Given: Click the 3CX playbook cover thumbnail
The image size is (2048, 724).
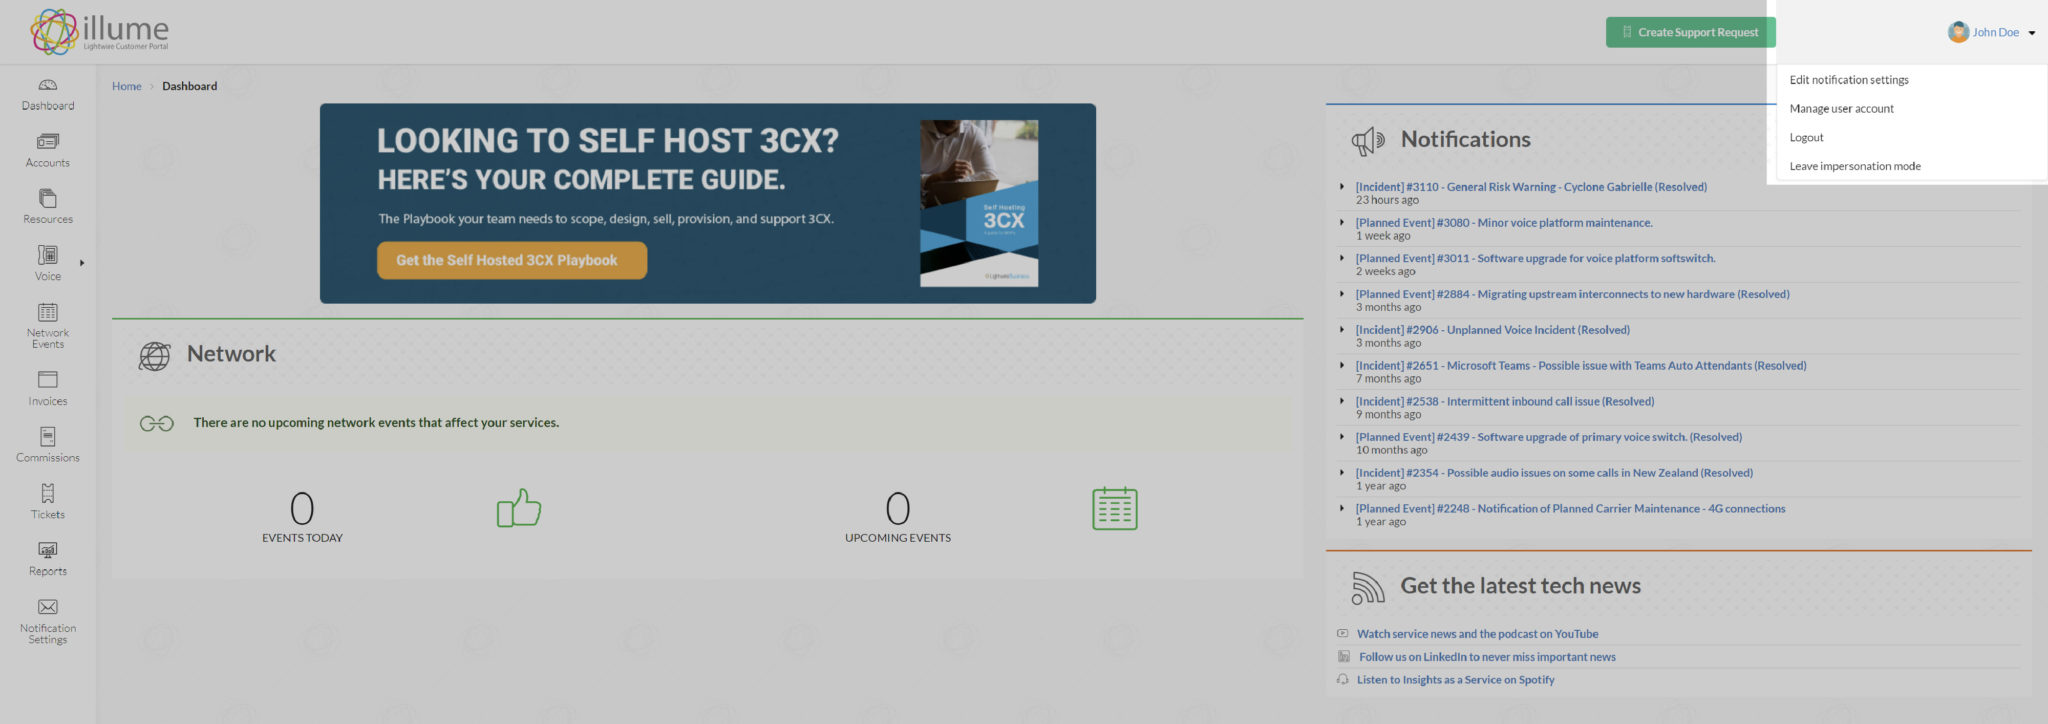Looking at the screenshot, I should (979, 203).
